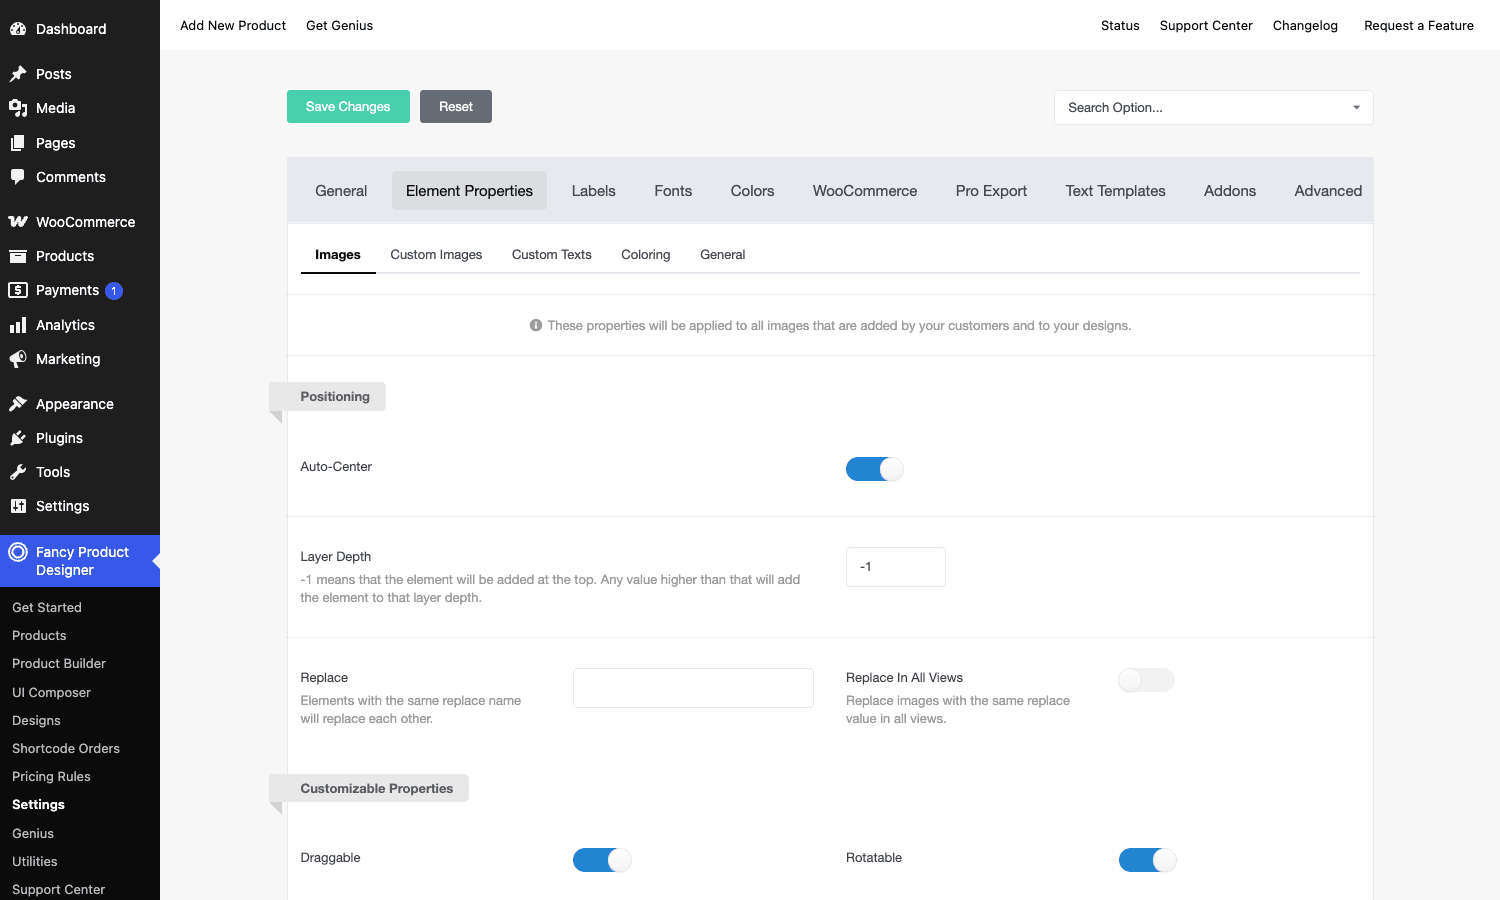The image size is (1500, 900).
Task: Click the Reset button
Action: 456,107
